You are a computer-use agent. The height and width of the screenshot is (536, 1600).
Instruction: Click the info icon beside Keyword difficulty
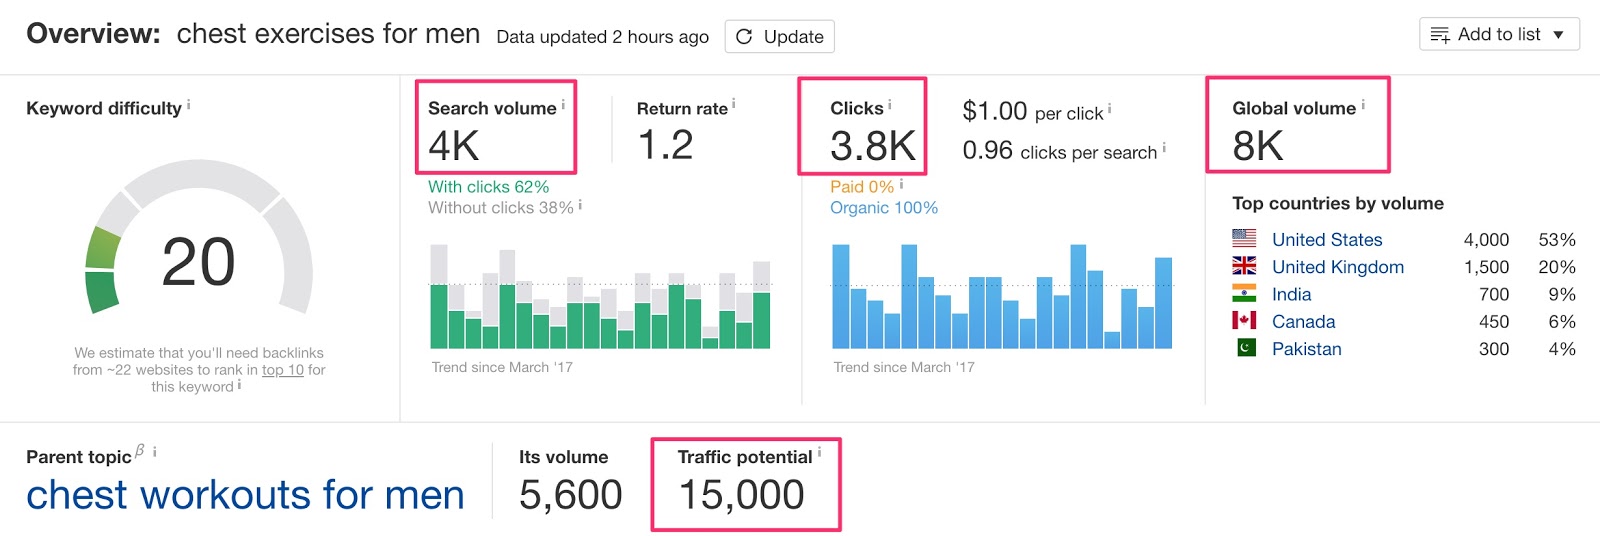pos(188,104)
